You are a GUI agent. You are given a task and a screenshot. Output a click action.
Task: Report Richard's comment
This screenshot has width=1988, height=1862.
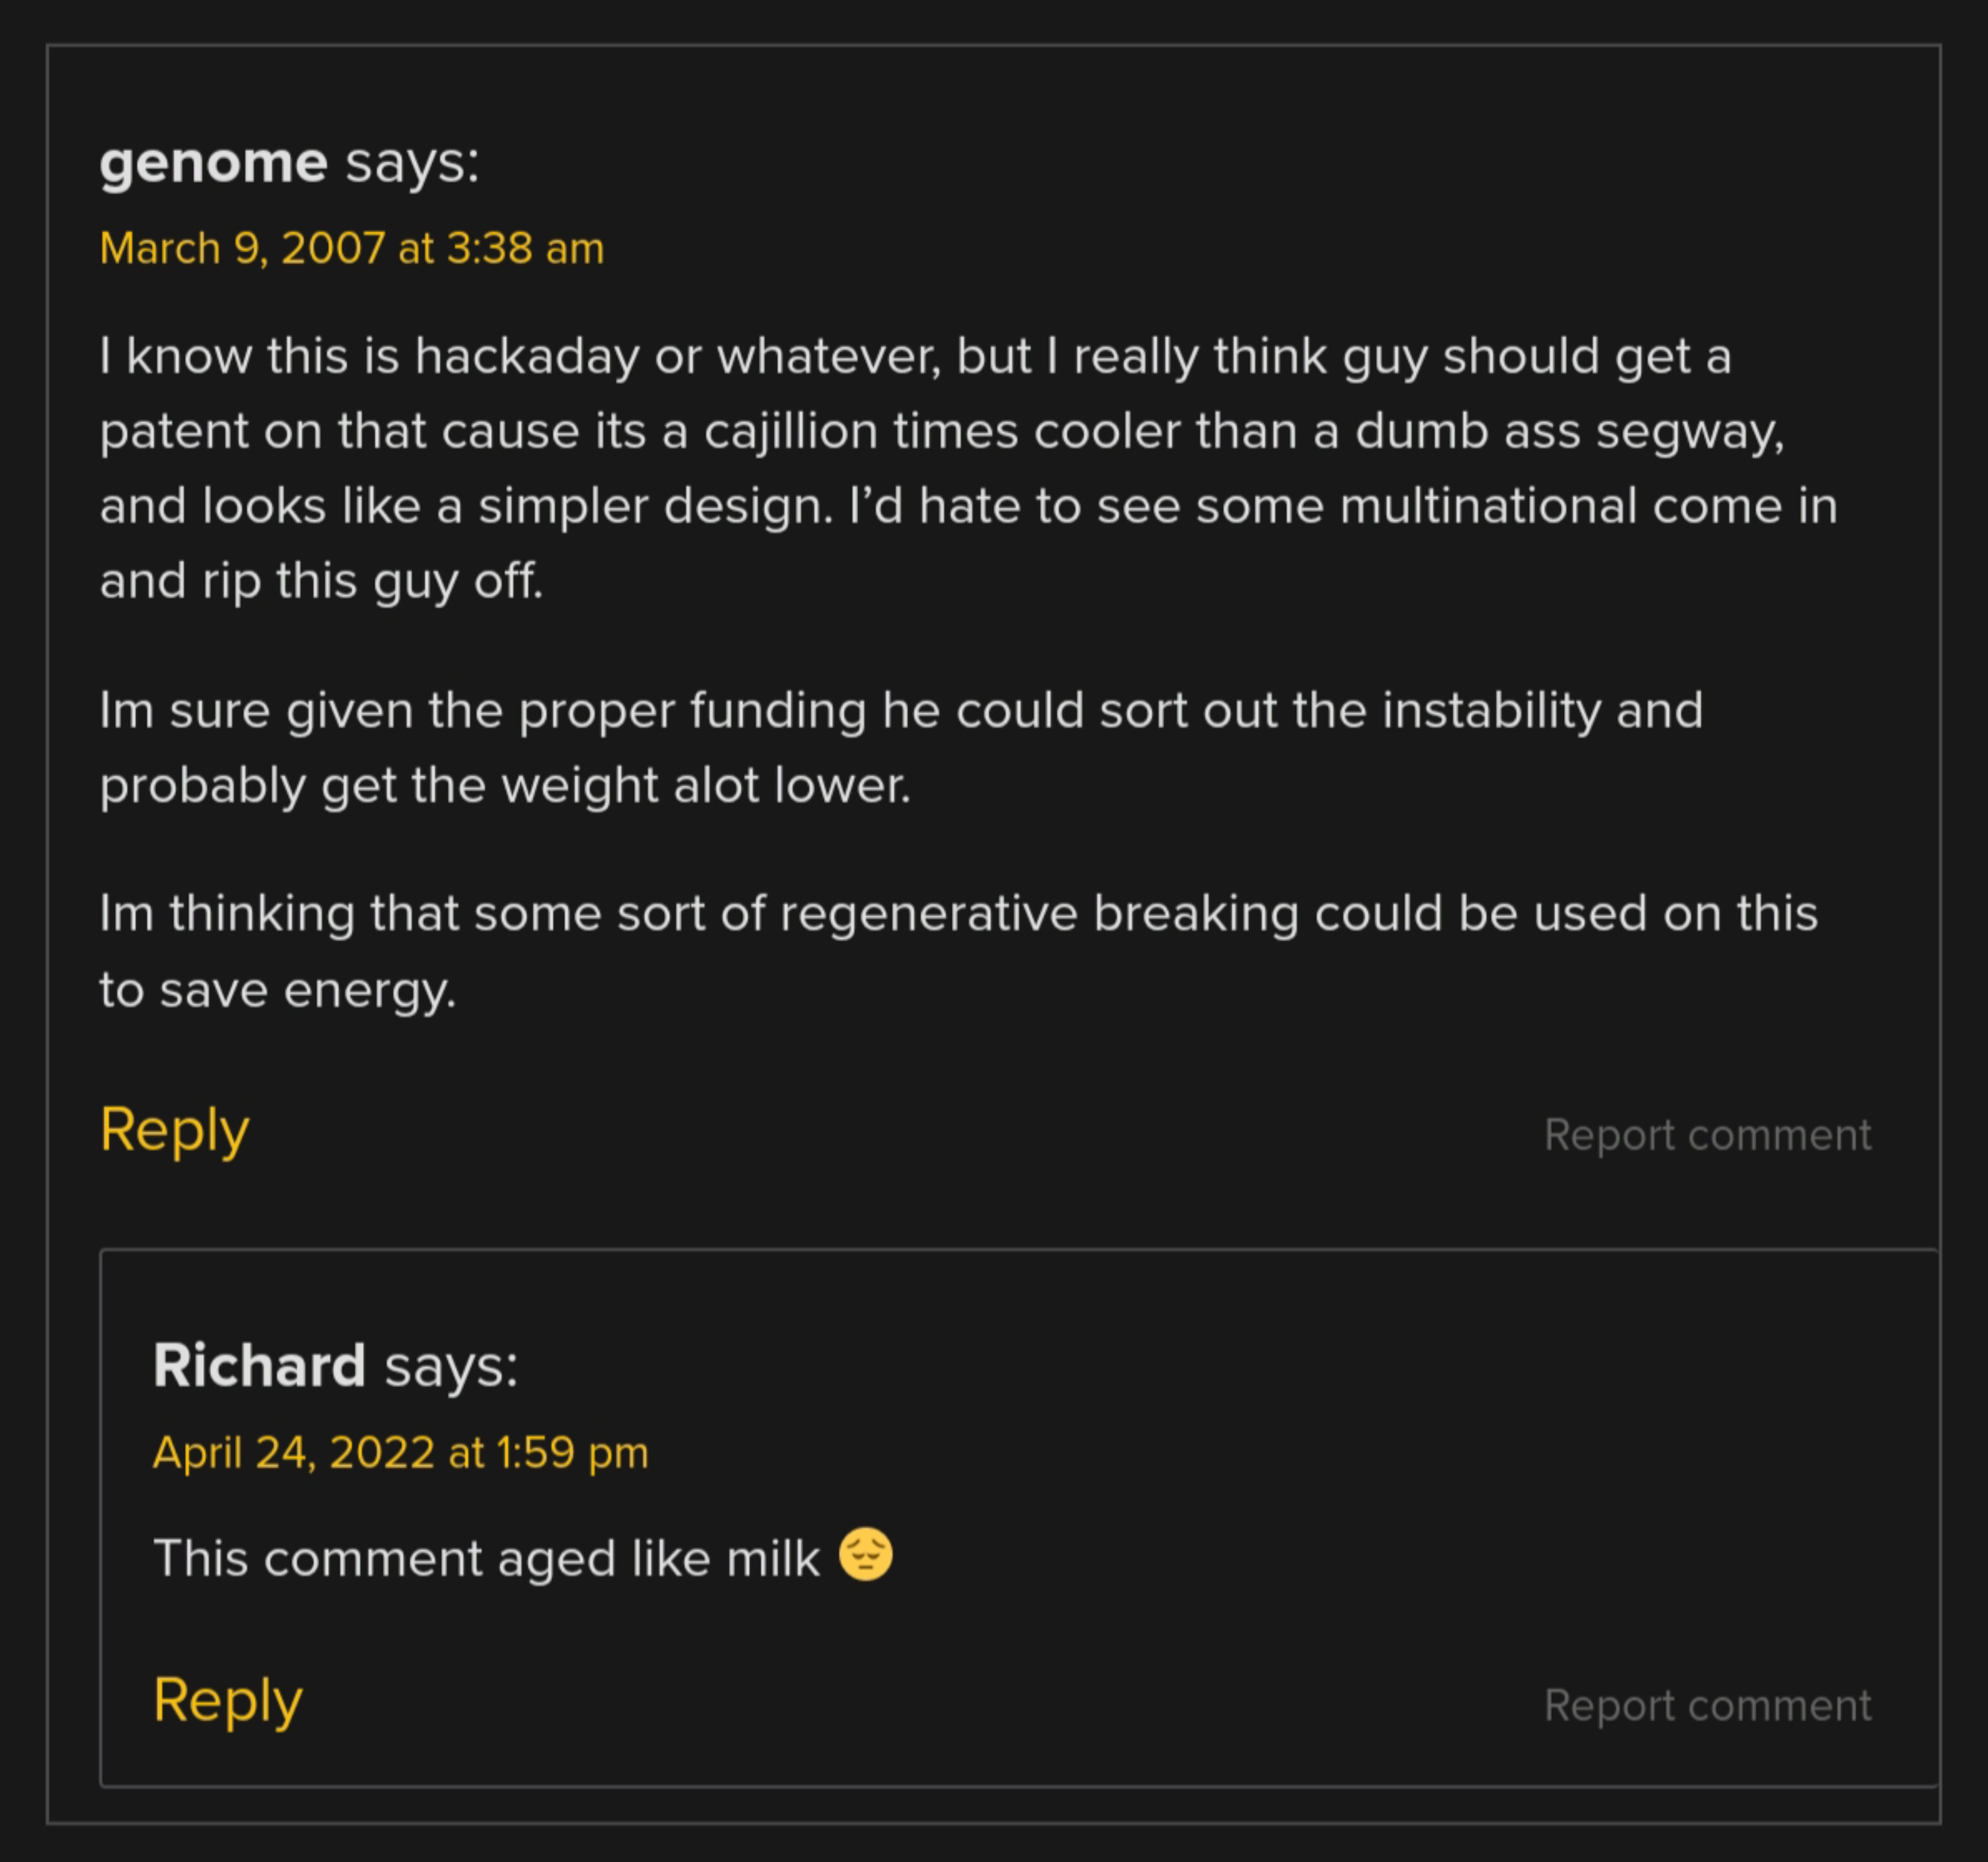coord(1707,1705)
